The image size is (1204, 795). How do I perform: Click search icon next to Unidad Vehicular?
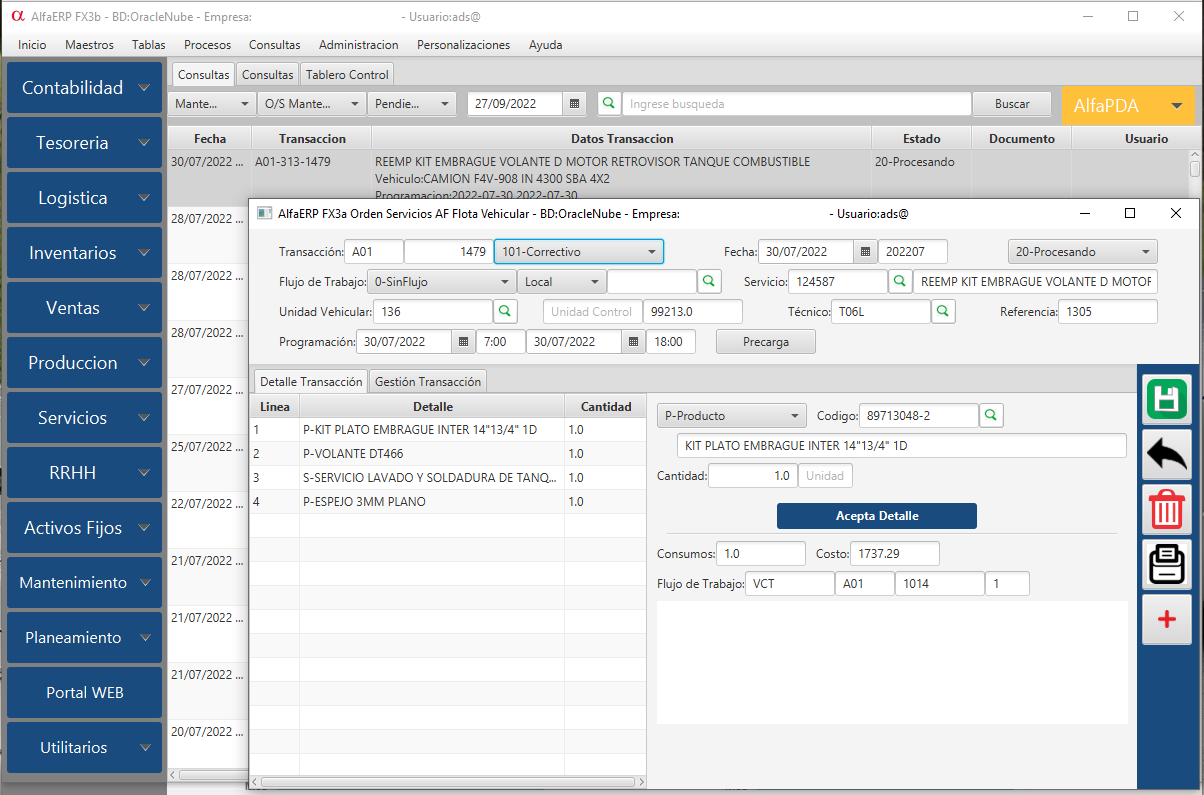click(x=506, y=312)
